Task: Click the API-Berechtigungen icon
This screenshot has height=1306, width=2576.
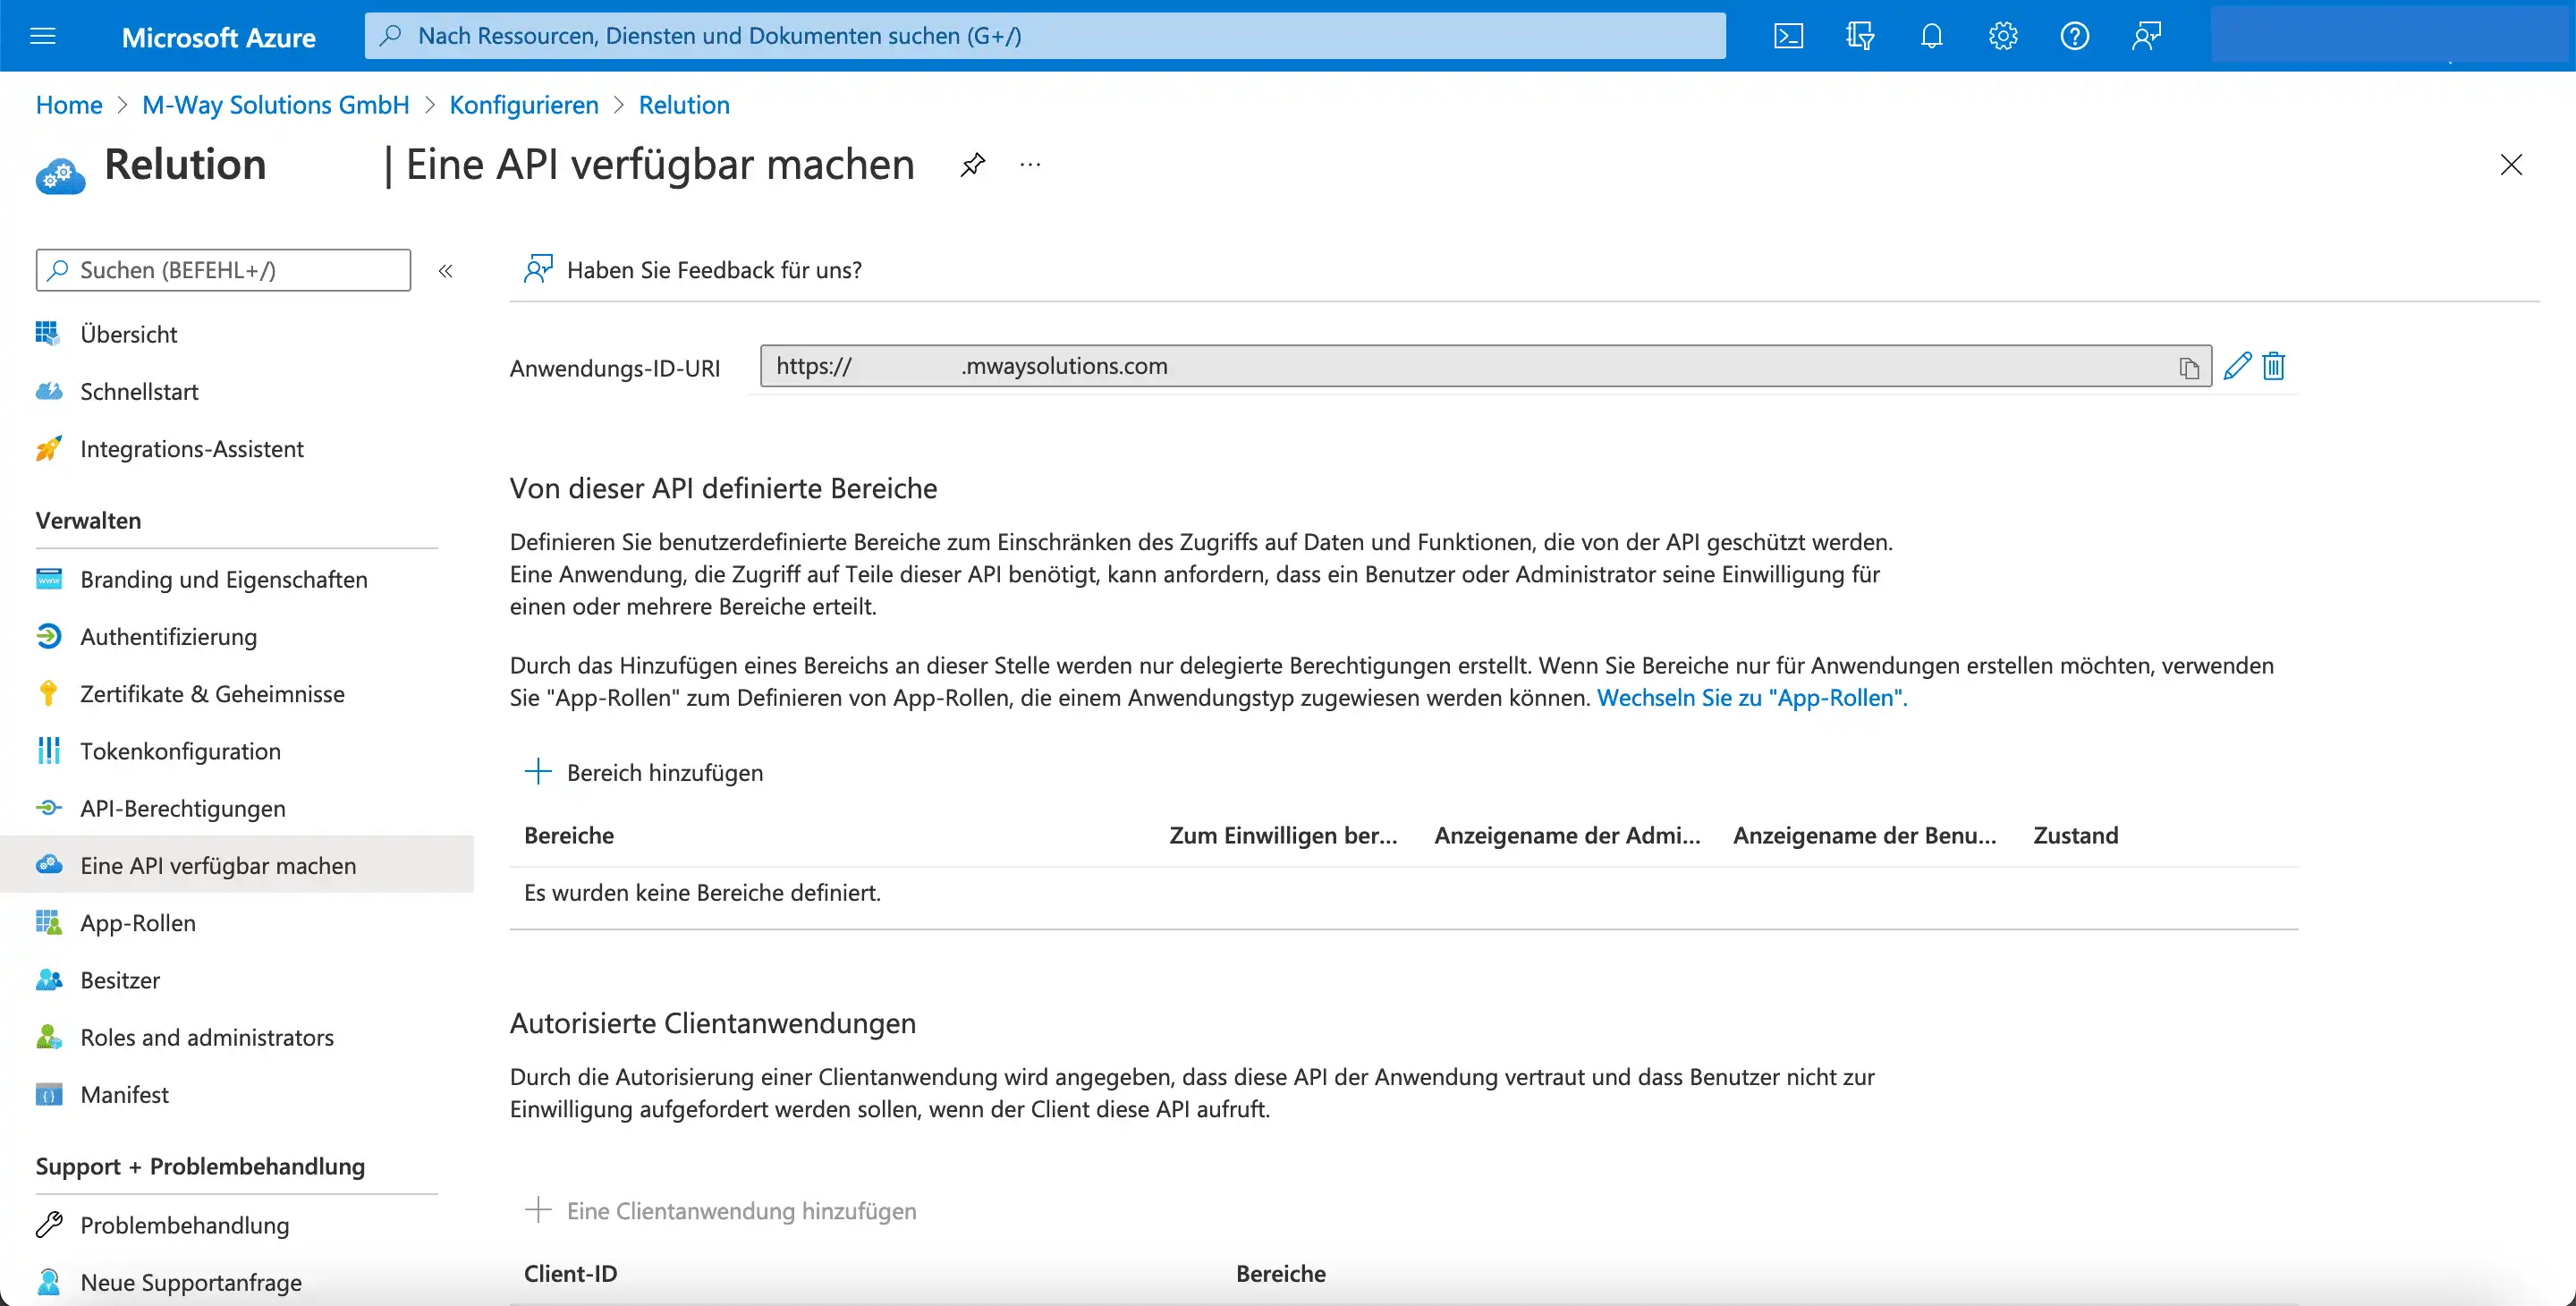Action: coord(48,808)
